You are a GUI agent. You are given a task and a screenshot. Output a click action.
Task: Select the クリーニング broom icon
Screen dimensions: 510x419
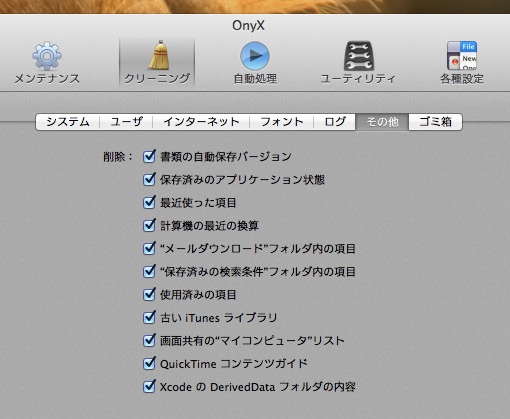[159, 55]
